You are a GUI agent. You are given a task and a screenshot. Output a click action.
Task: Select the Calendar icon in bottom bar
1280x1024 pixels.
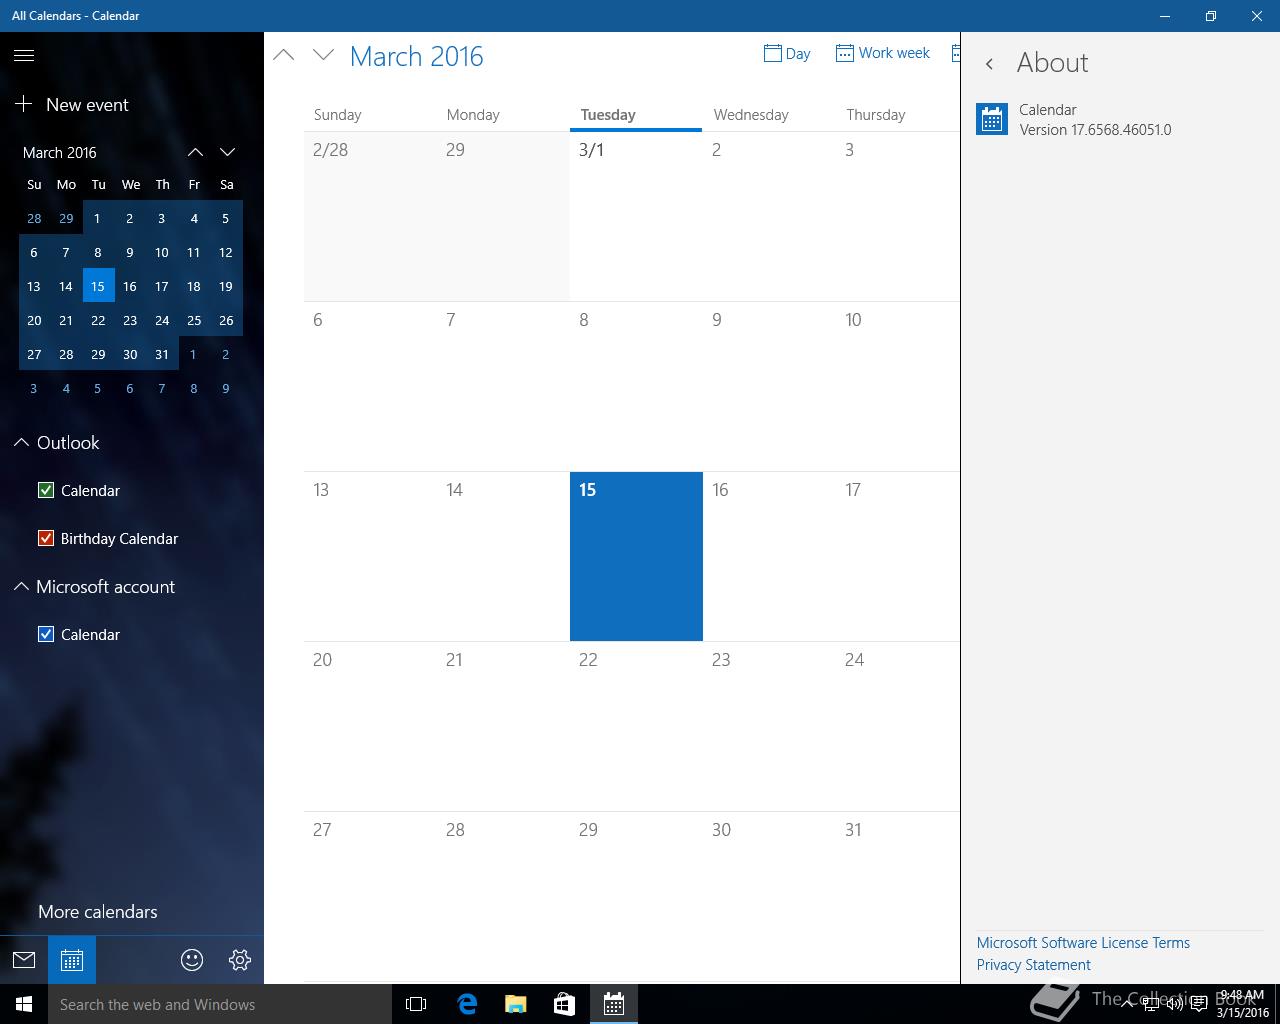coord(72,960)
